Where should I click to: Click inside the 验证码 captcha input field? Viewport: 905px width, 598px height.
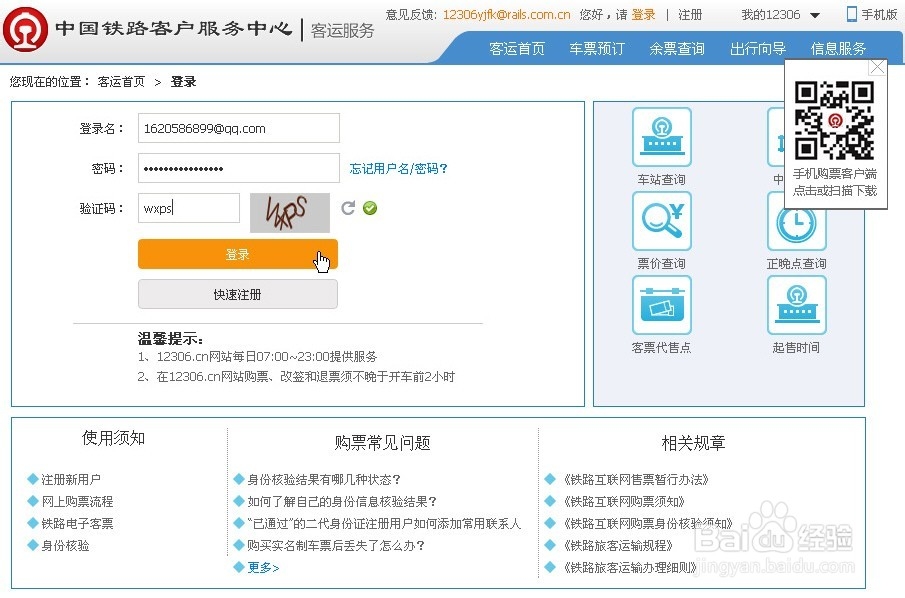point(188,207)
